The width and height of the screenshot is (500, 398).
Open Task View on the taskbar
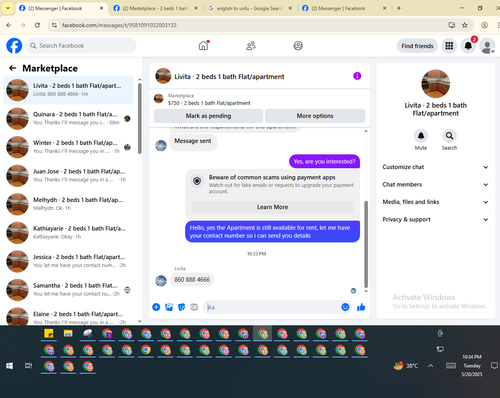(x=29, y=366)
